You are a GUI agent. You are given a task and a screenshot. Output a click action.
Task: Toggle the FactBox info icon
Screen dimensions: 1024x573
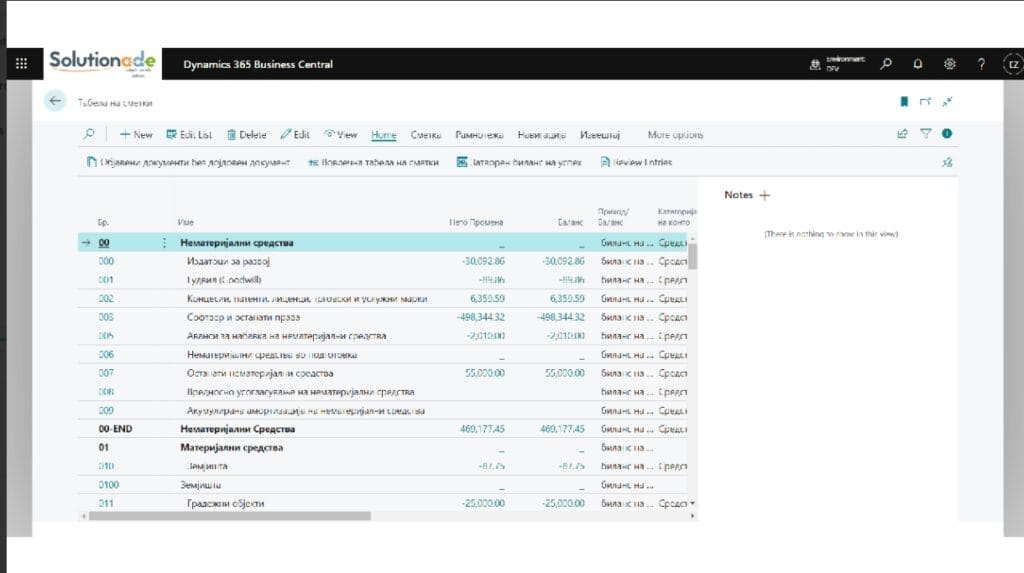point(947,133)
